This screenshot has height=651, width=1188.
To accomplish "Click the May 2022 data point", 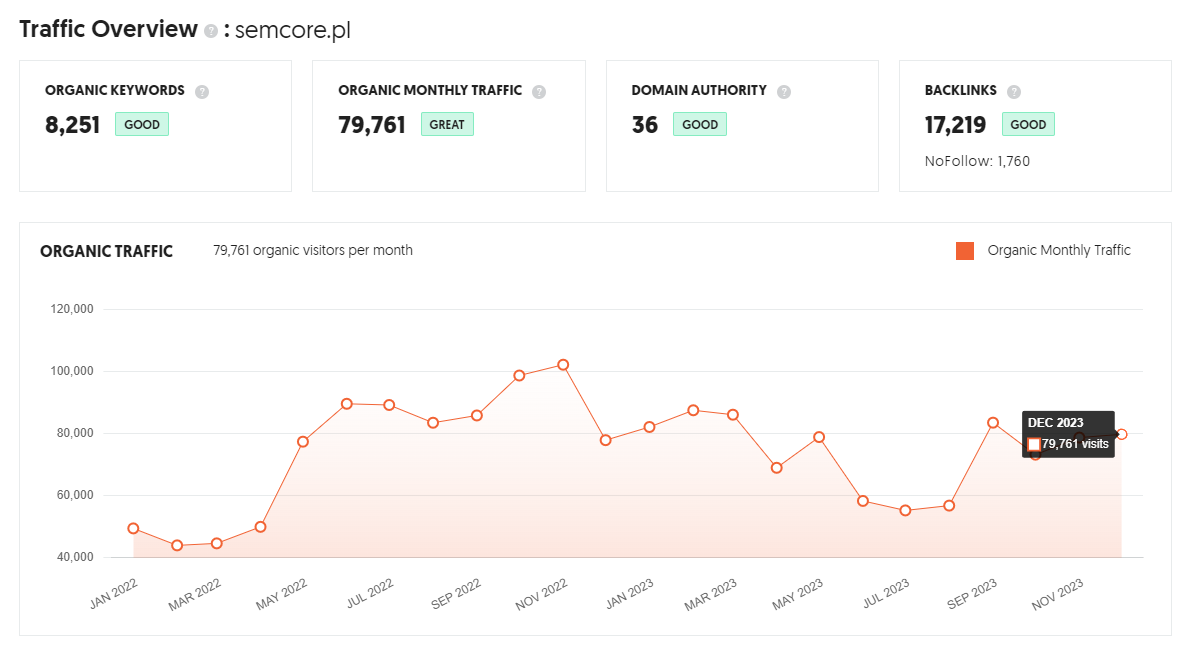I will pos(303,442).
